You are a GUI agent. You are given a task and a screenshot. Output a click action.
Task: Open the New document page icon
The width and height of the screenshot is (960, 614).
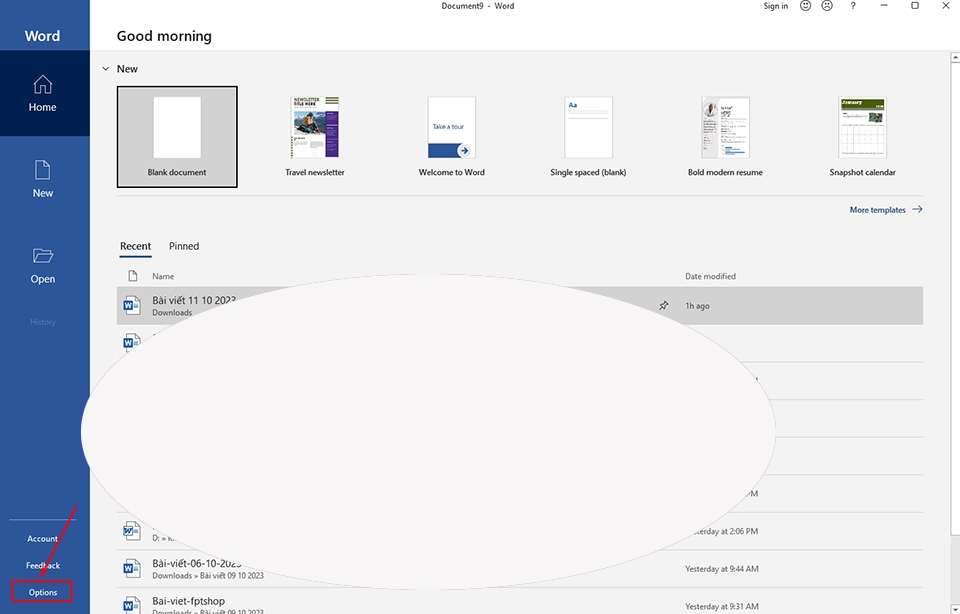[x=43, y=169]
